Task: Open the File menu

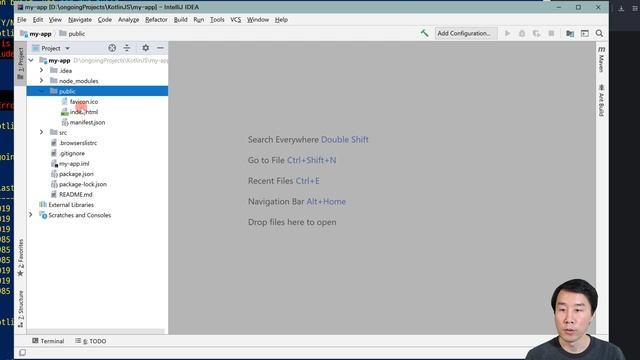Action: [x=22, y=20]
